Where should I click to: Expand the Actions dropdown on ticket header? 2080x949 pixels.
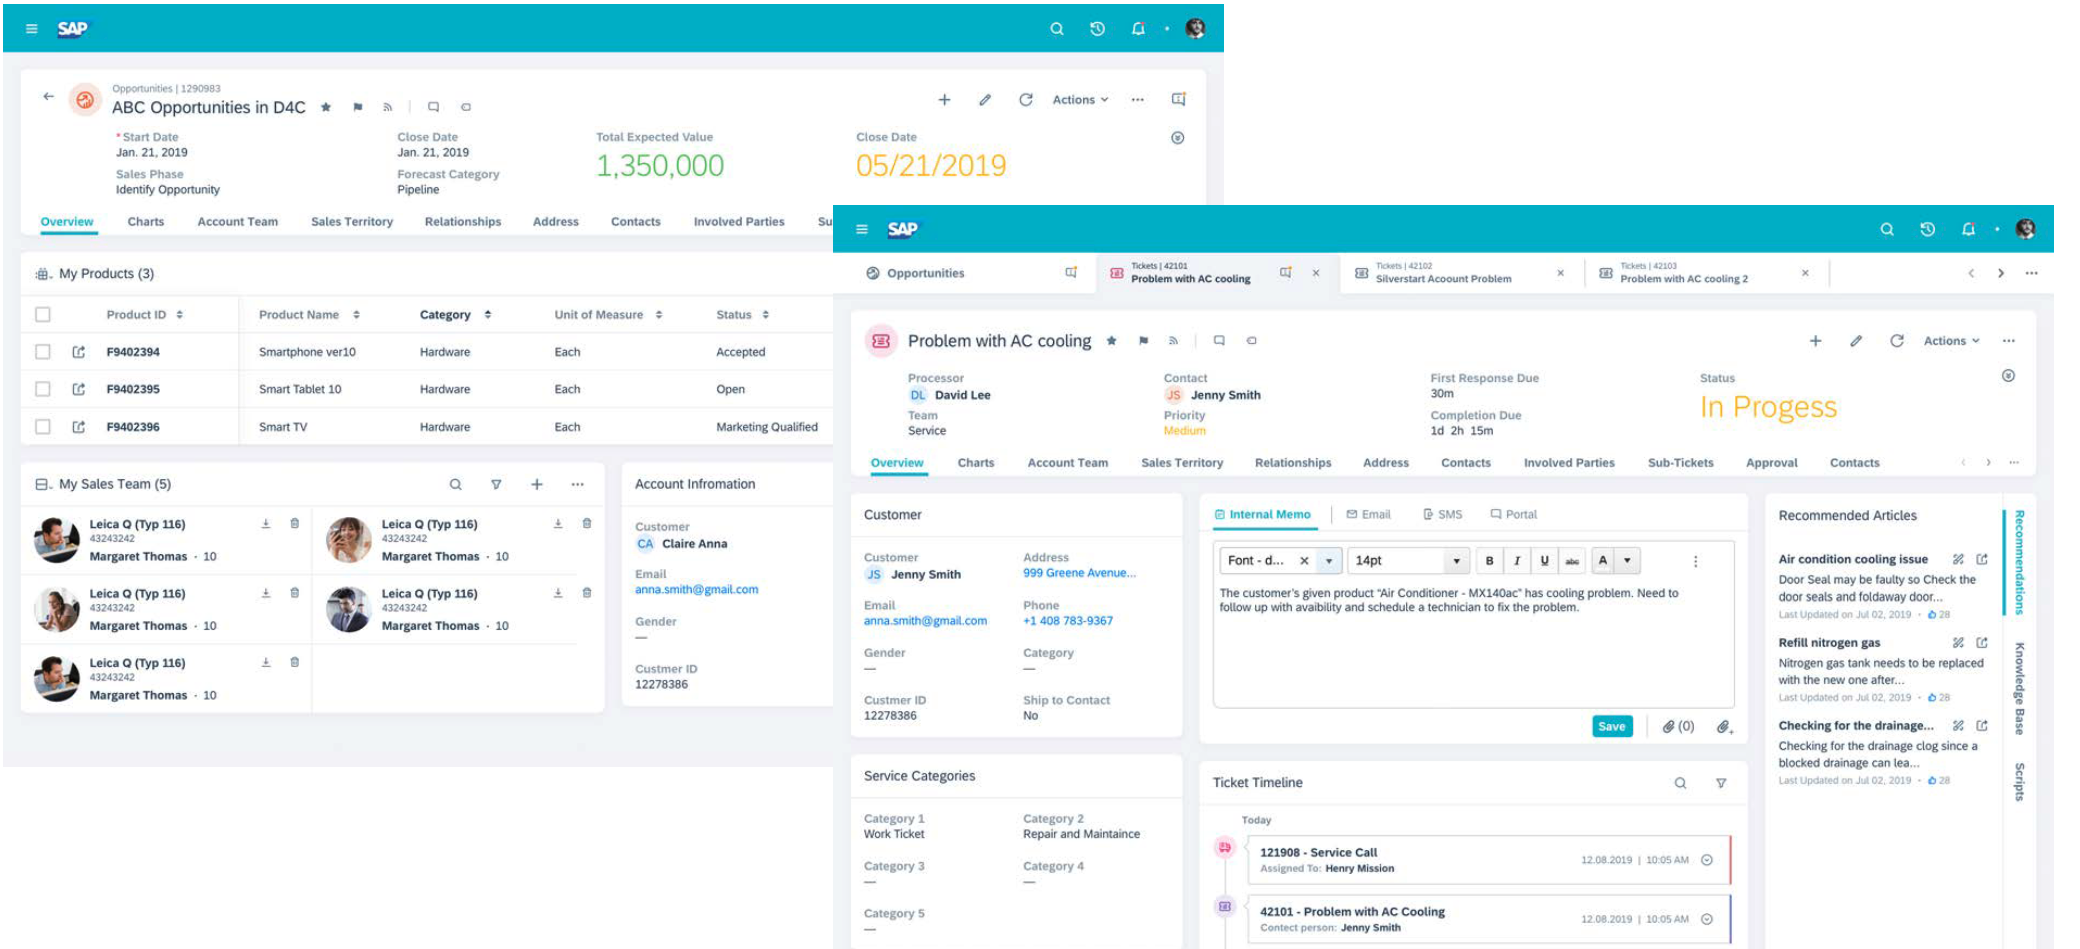[1951, 341]
